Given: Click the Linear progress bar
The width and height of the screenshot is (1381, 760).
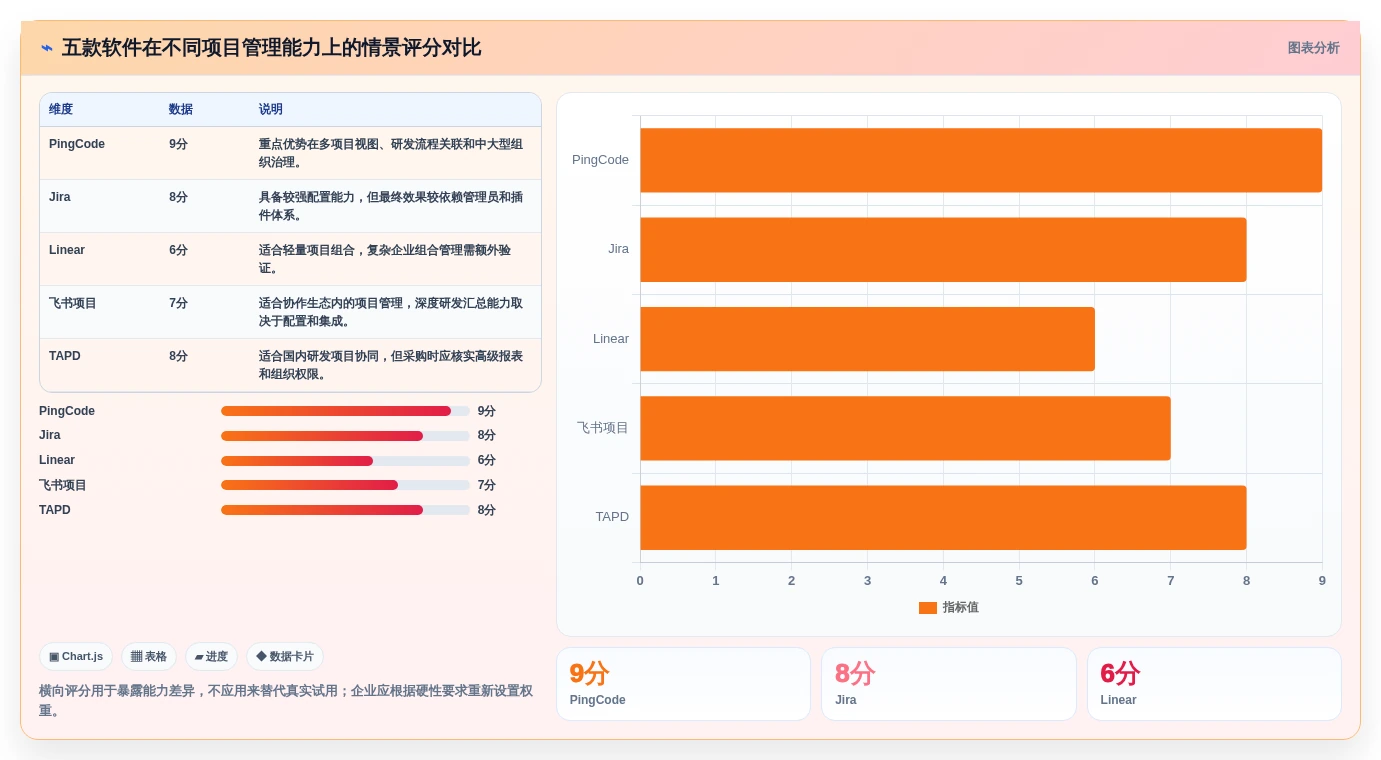Looking at the screenshot, I should [x=345, y=461].
